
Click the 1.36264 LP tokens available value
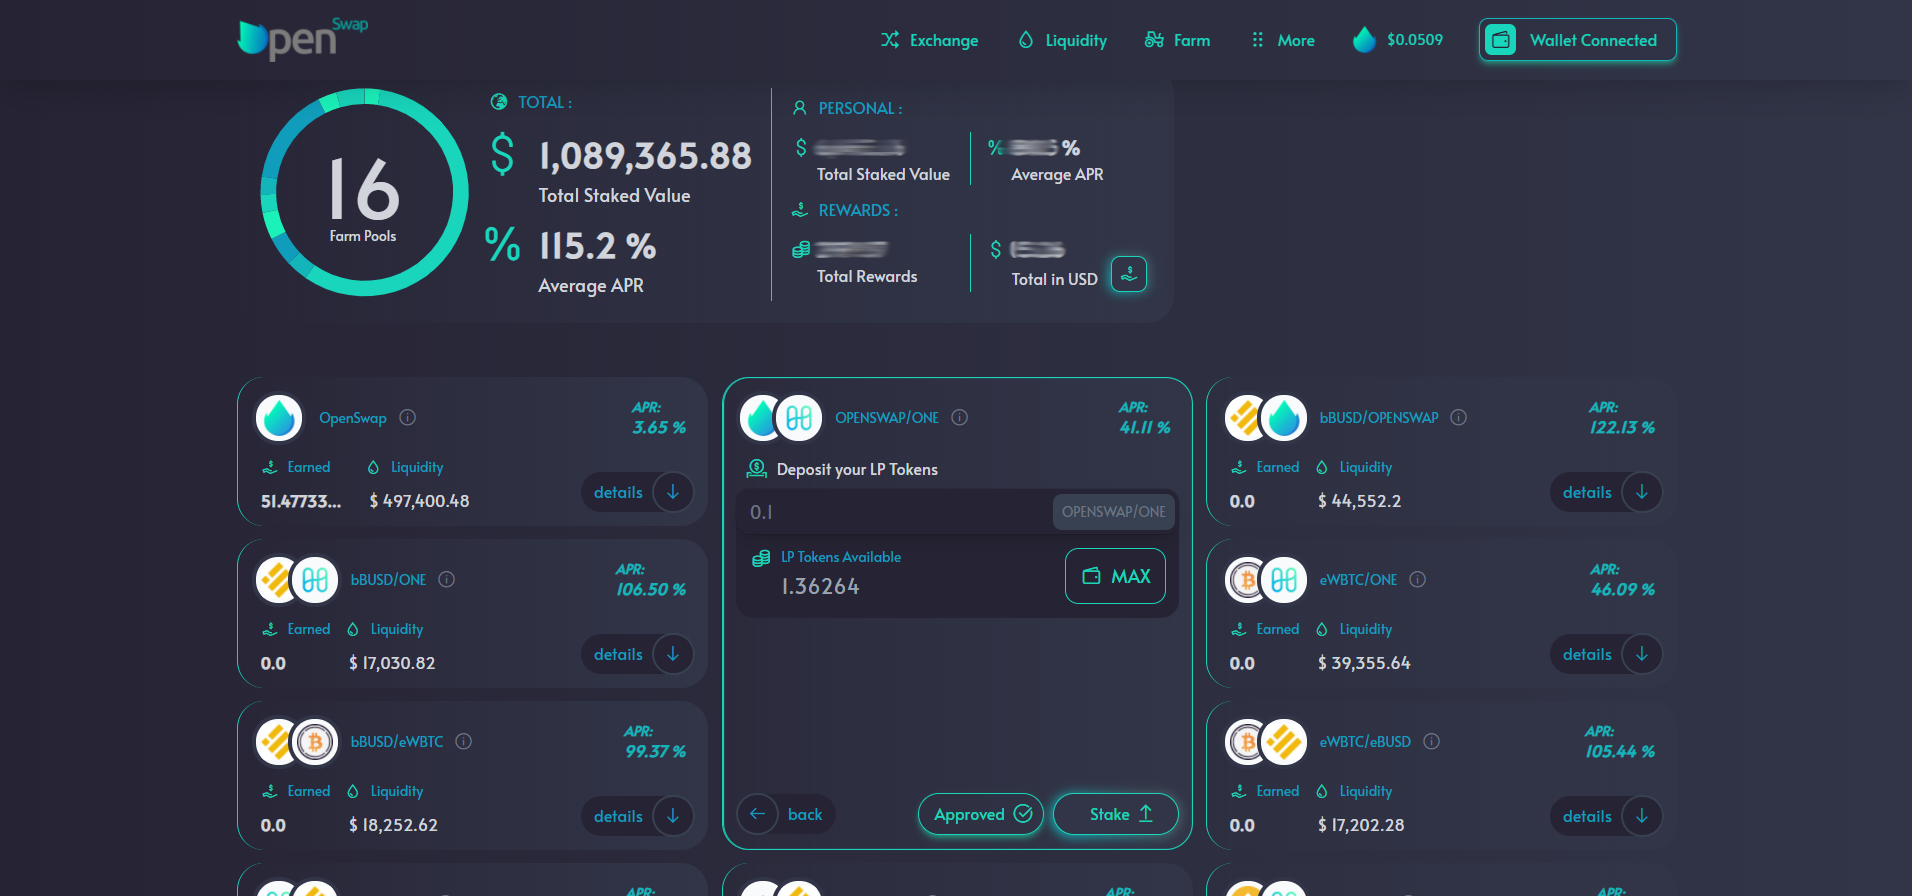[x=820, y=587]
